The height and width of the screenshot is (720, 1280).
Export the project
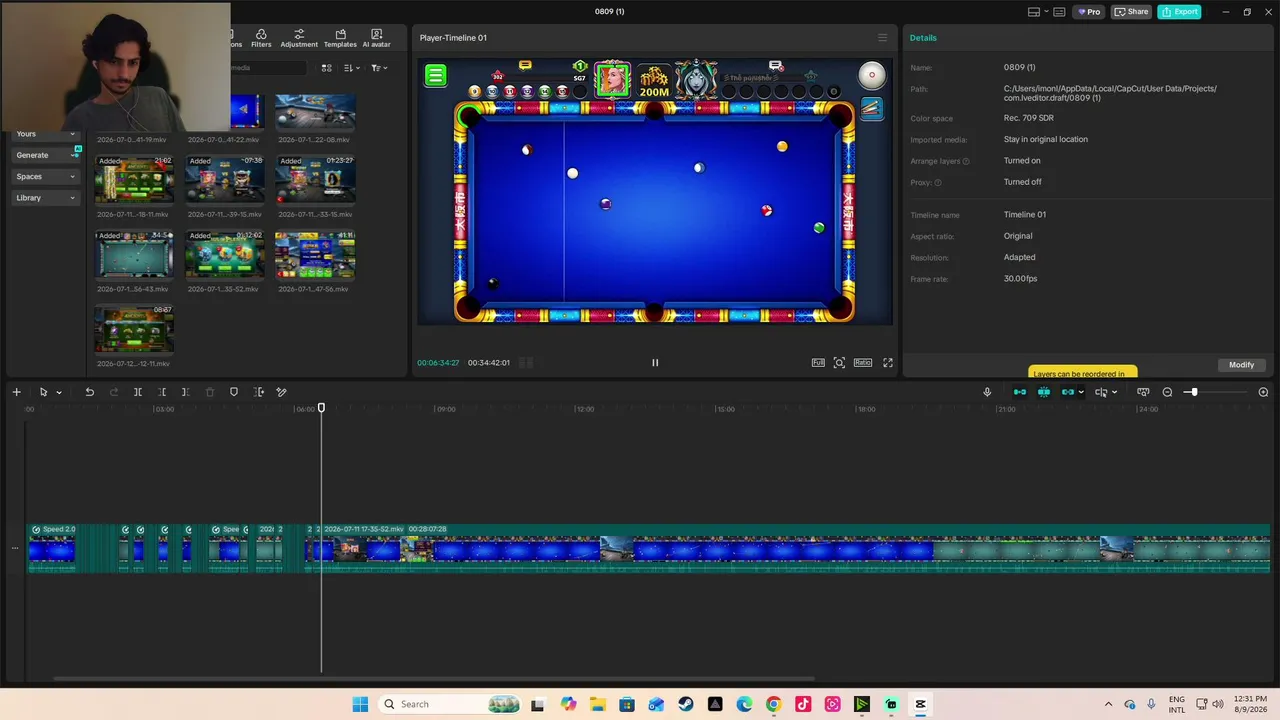point(1180,12)
